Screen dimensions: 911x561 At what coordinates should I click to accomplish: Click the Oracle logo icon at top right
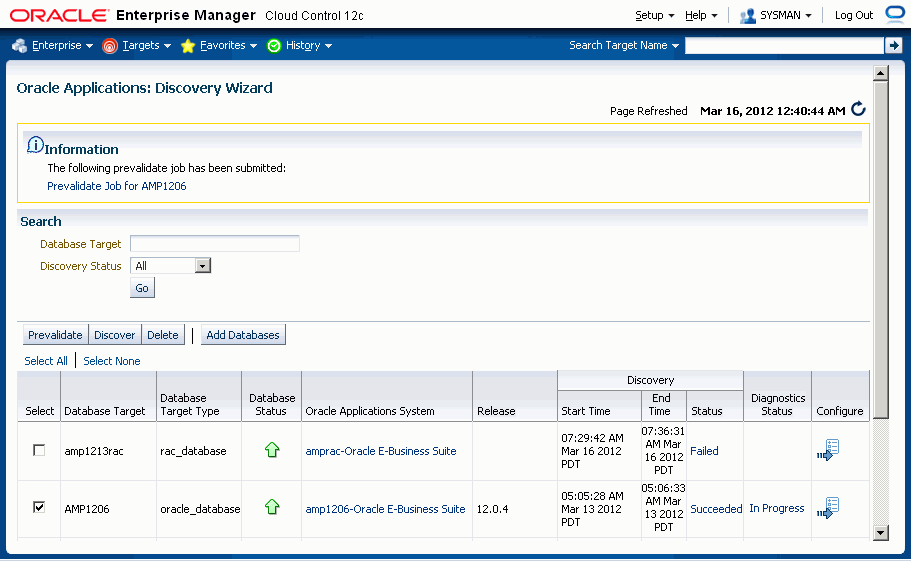pyautogui.click(x=897, y=14)
